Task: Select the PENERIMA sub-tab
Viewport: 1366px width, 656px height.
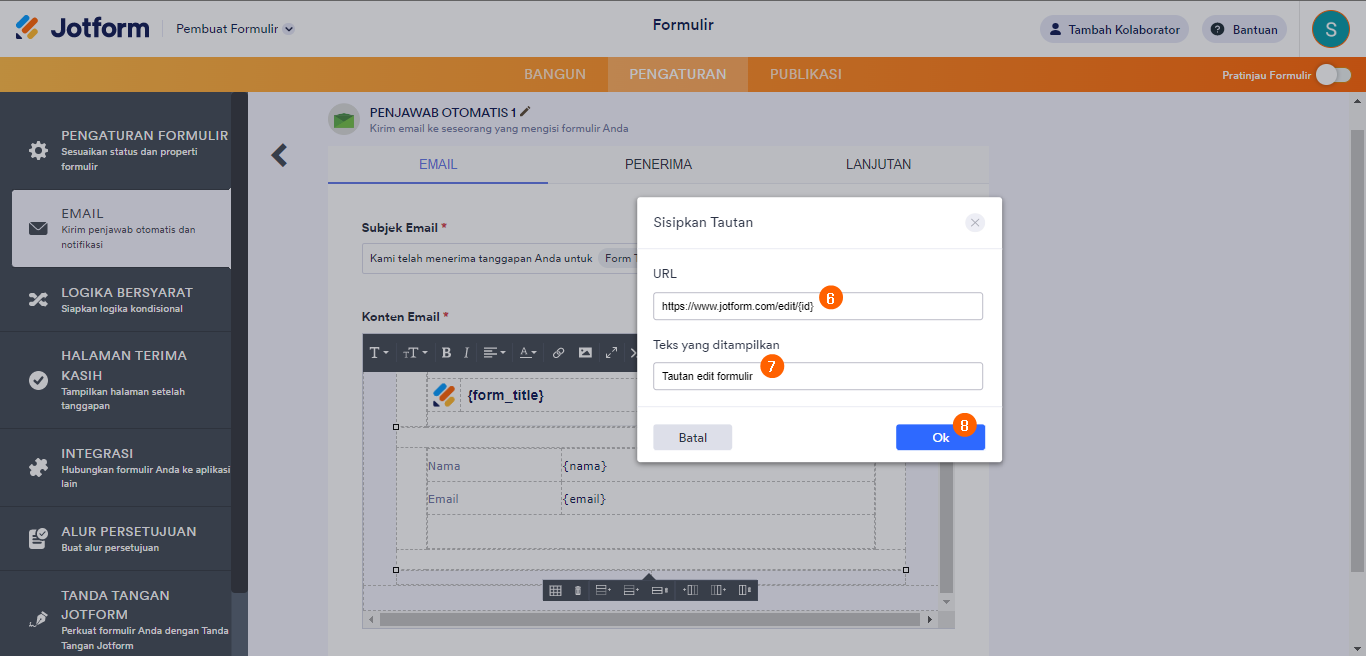Action: tap(658, 164)
